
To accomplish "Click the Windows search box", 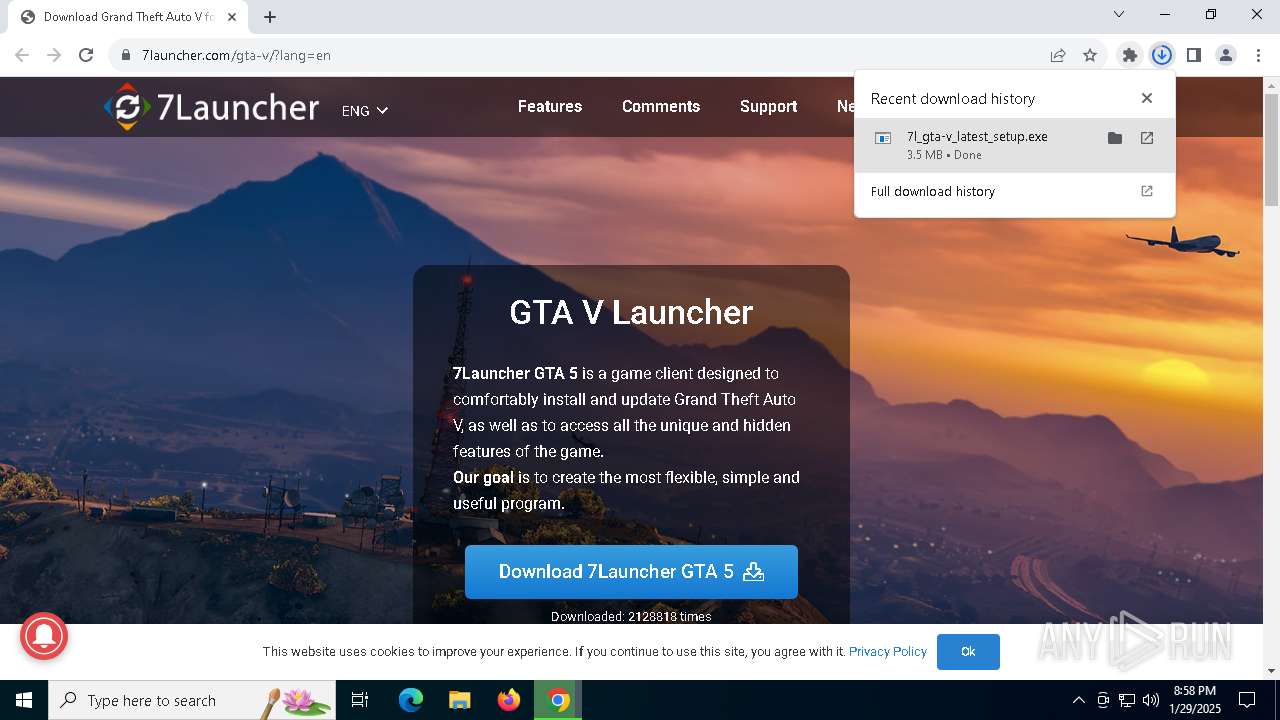I will pyautogui.click(x=191, y=700).
